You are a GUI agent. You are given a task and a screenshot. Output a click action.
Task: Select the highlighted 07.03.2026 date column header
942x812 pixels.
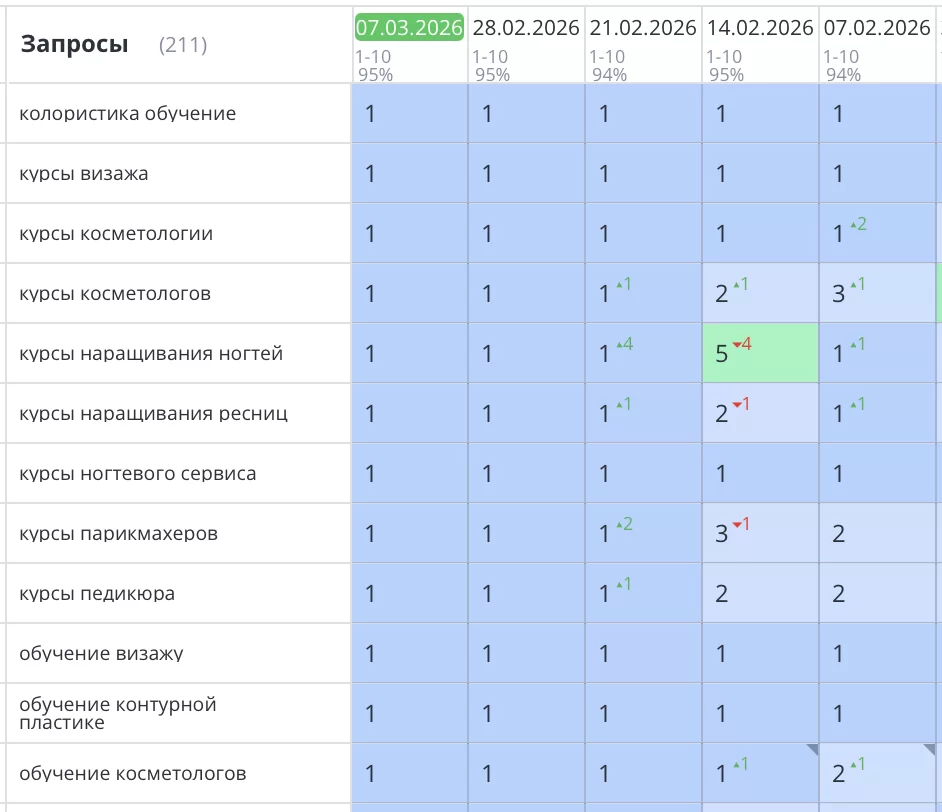pyautogui.click(x=409, y=28)
